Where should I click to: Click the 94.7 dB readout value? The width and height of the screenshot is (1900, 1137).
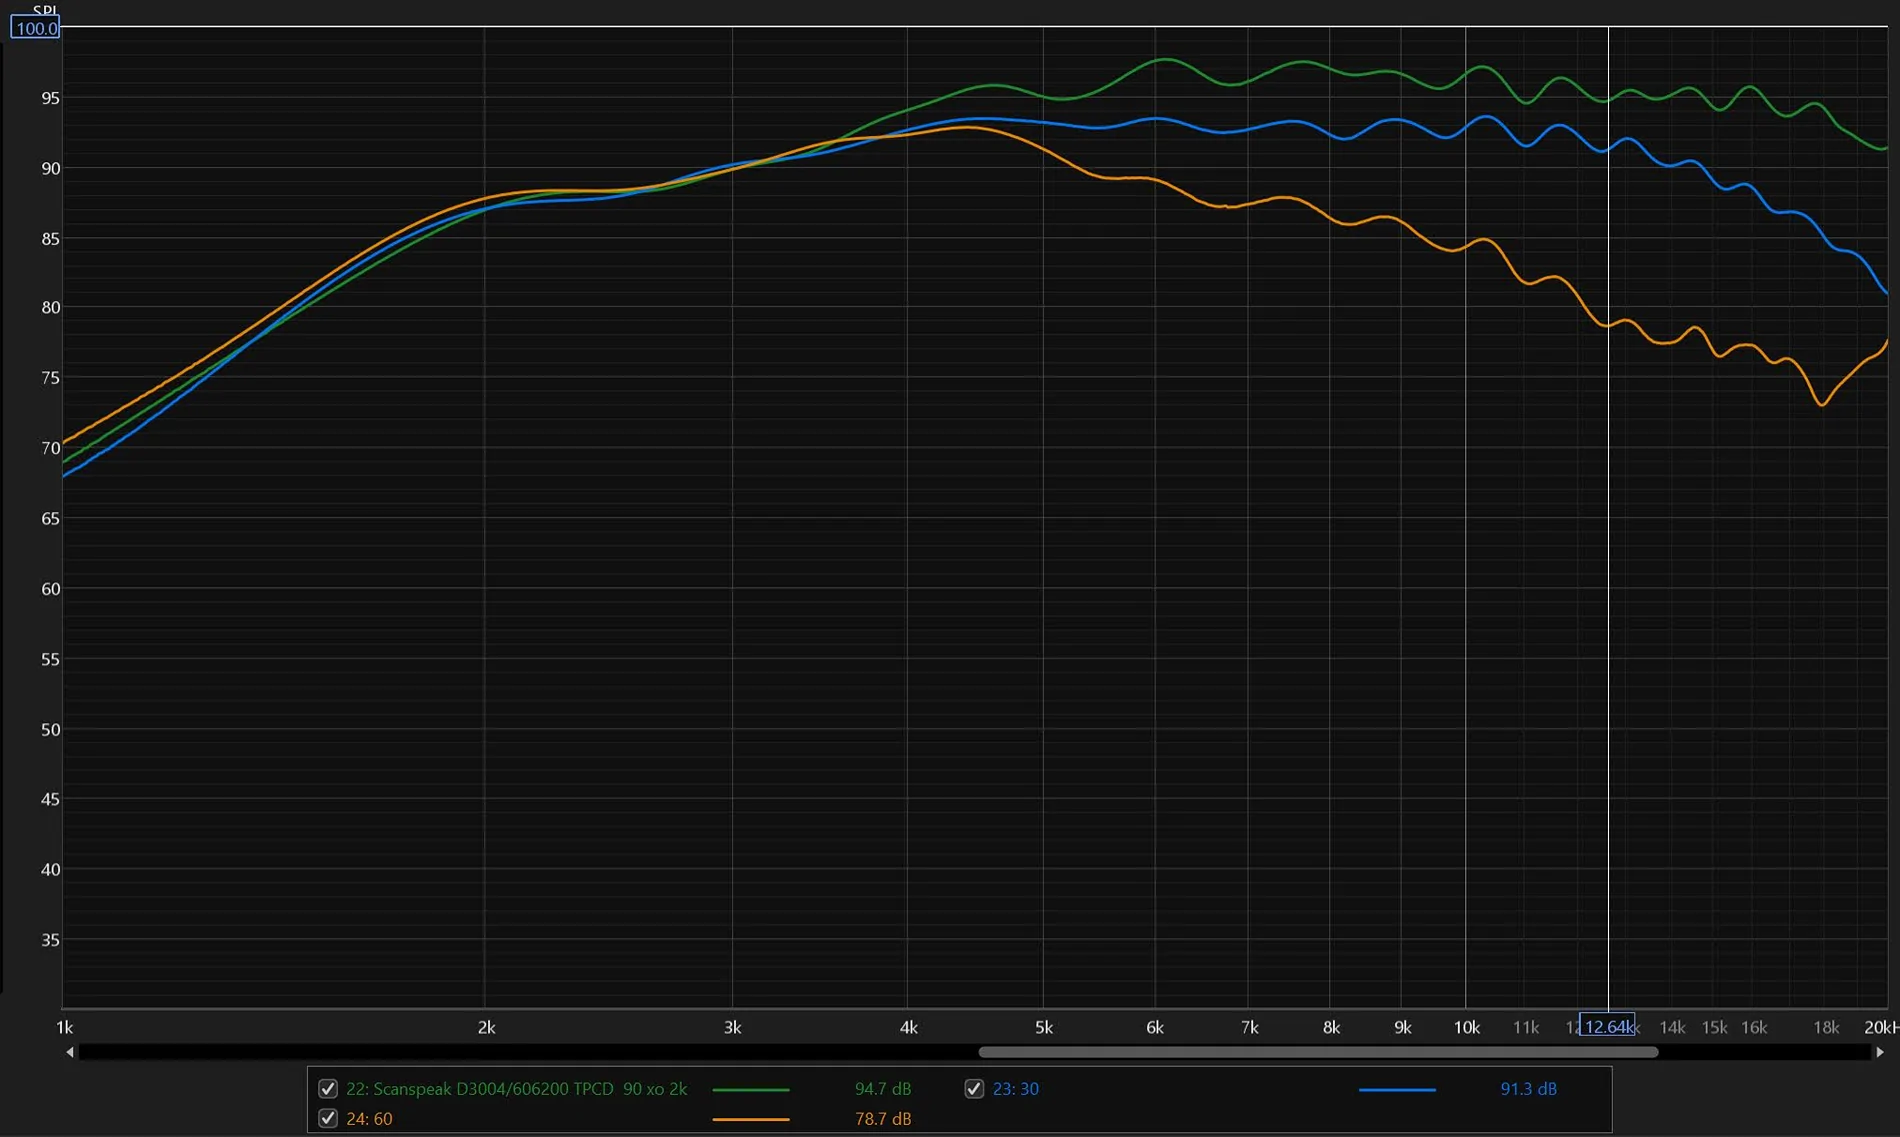(882, 1089)
